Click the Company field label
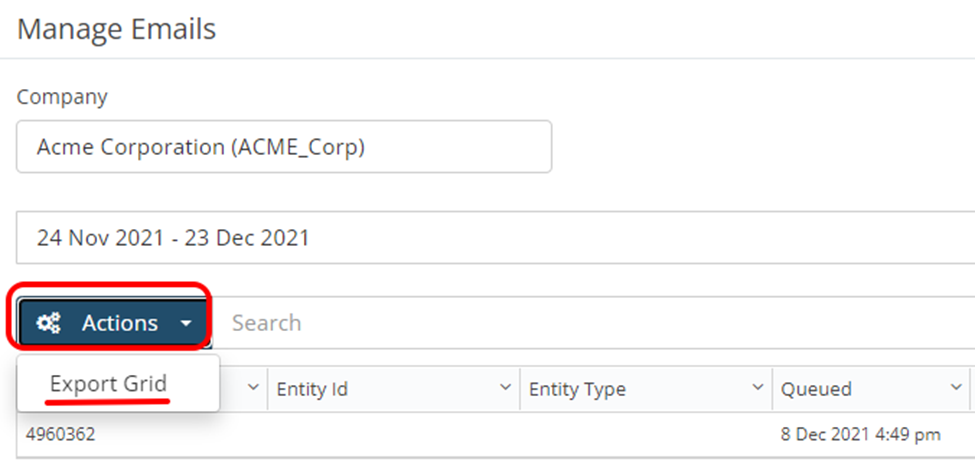 point(62,97)
